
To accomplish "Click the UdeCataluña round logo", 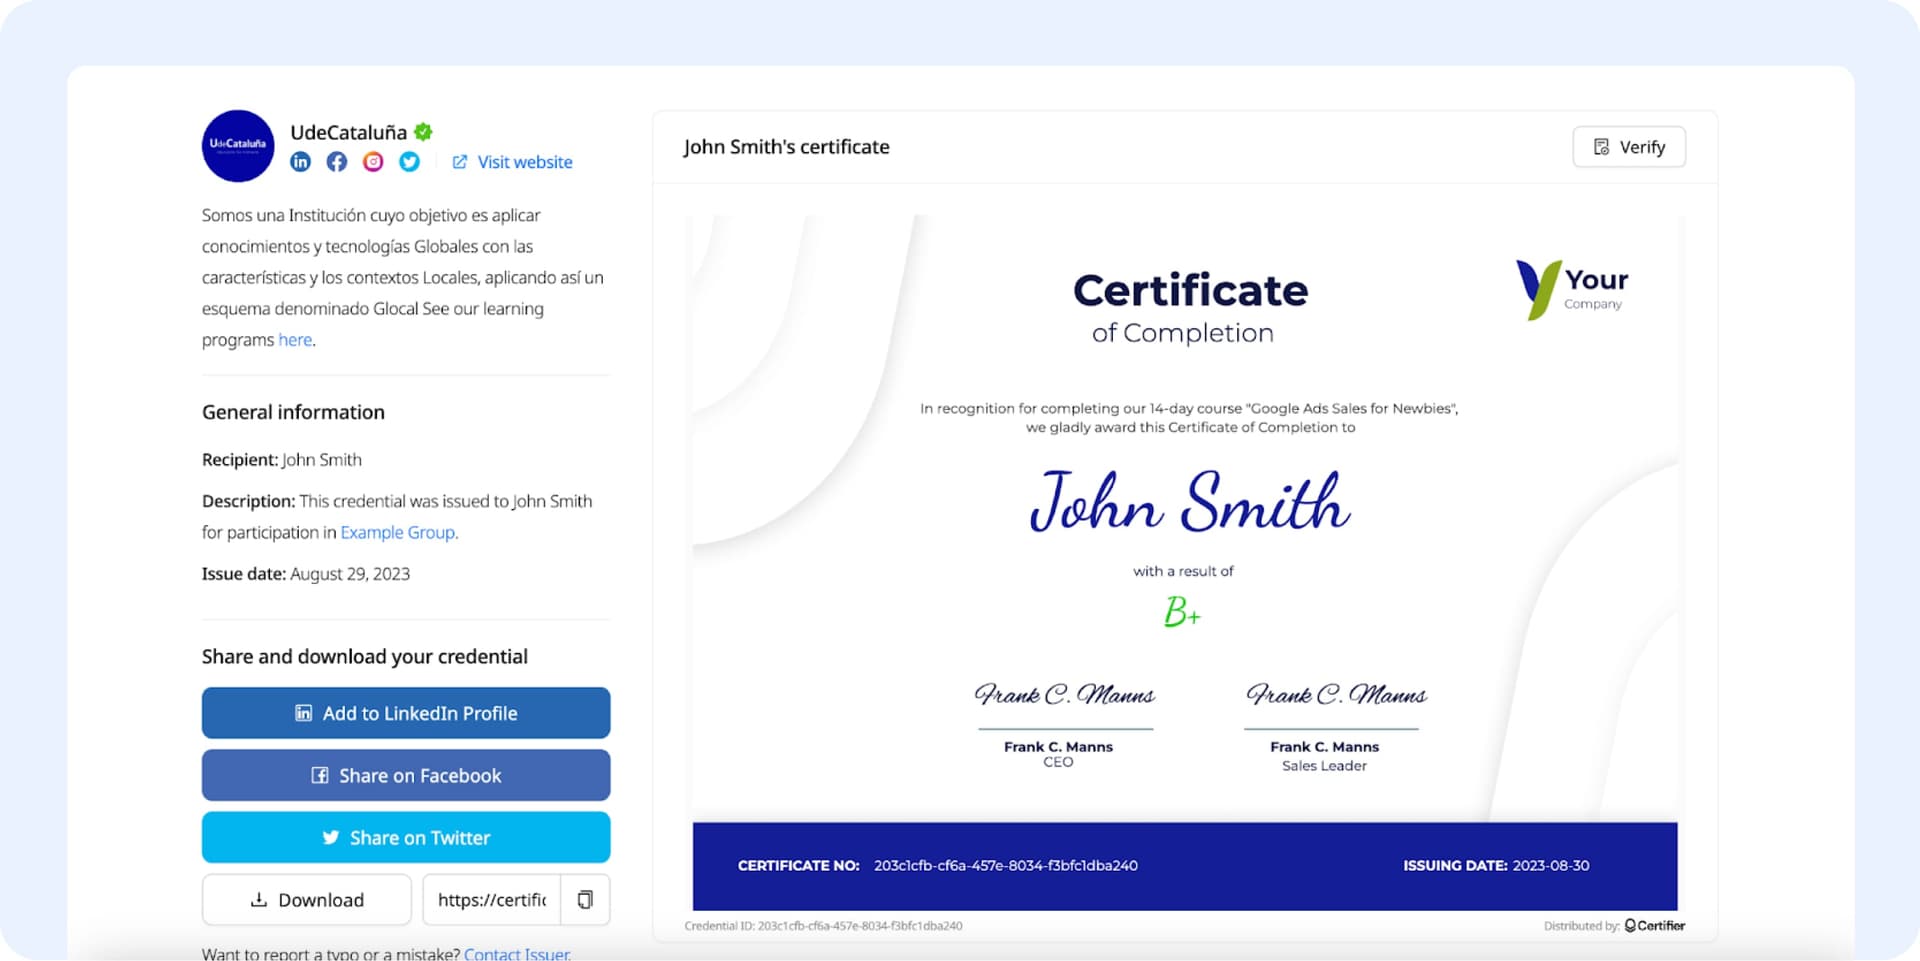I will click(238, 146).
